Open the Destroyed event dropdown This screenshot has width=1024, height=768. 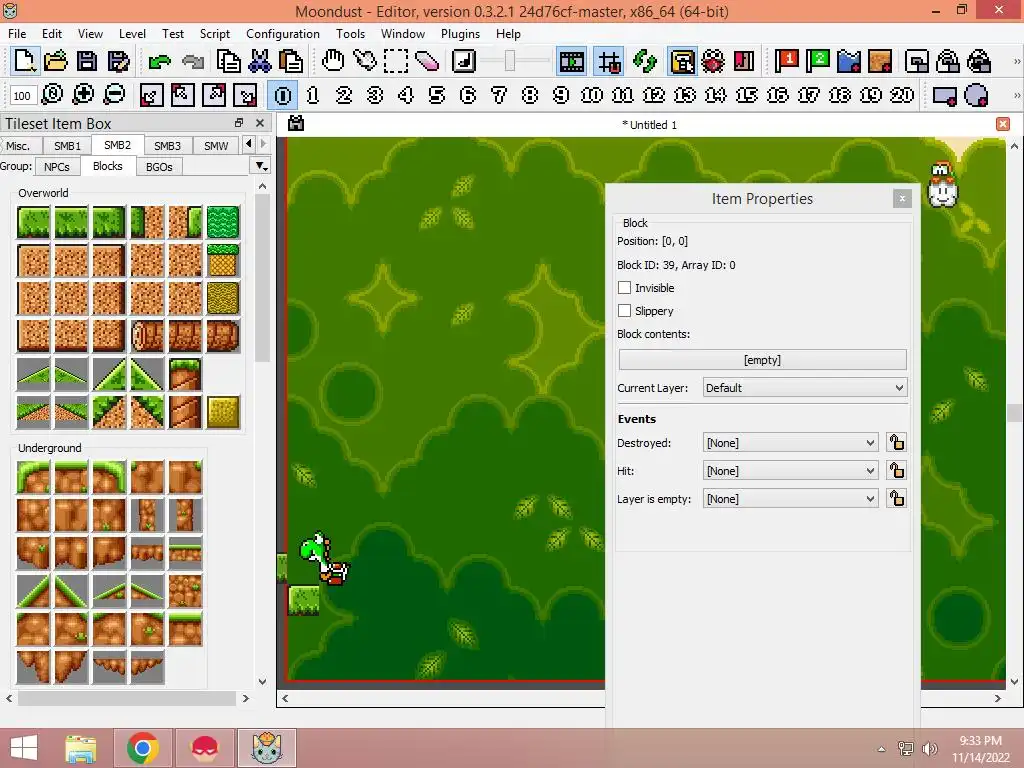coord(790,443)
